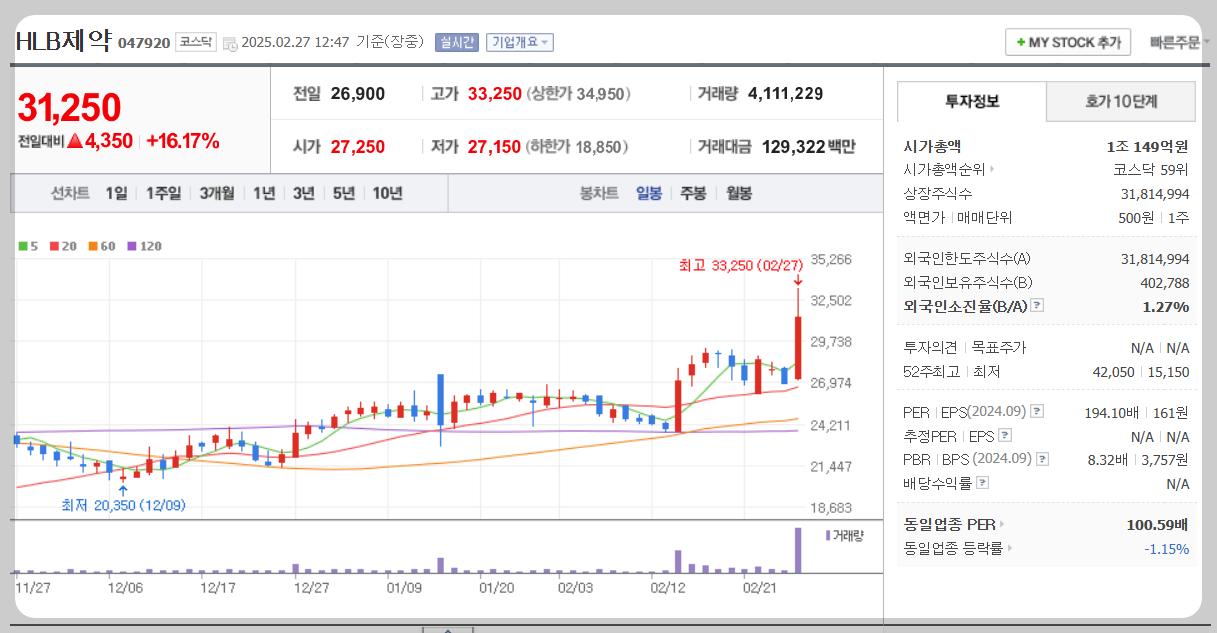This screenshot has width=1217, height=633.
Task: Toggle the 실시간 real-time badge
Action: pos(457,42)
